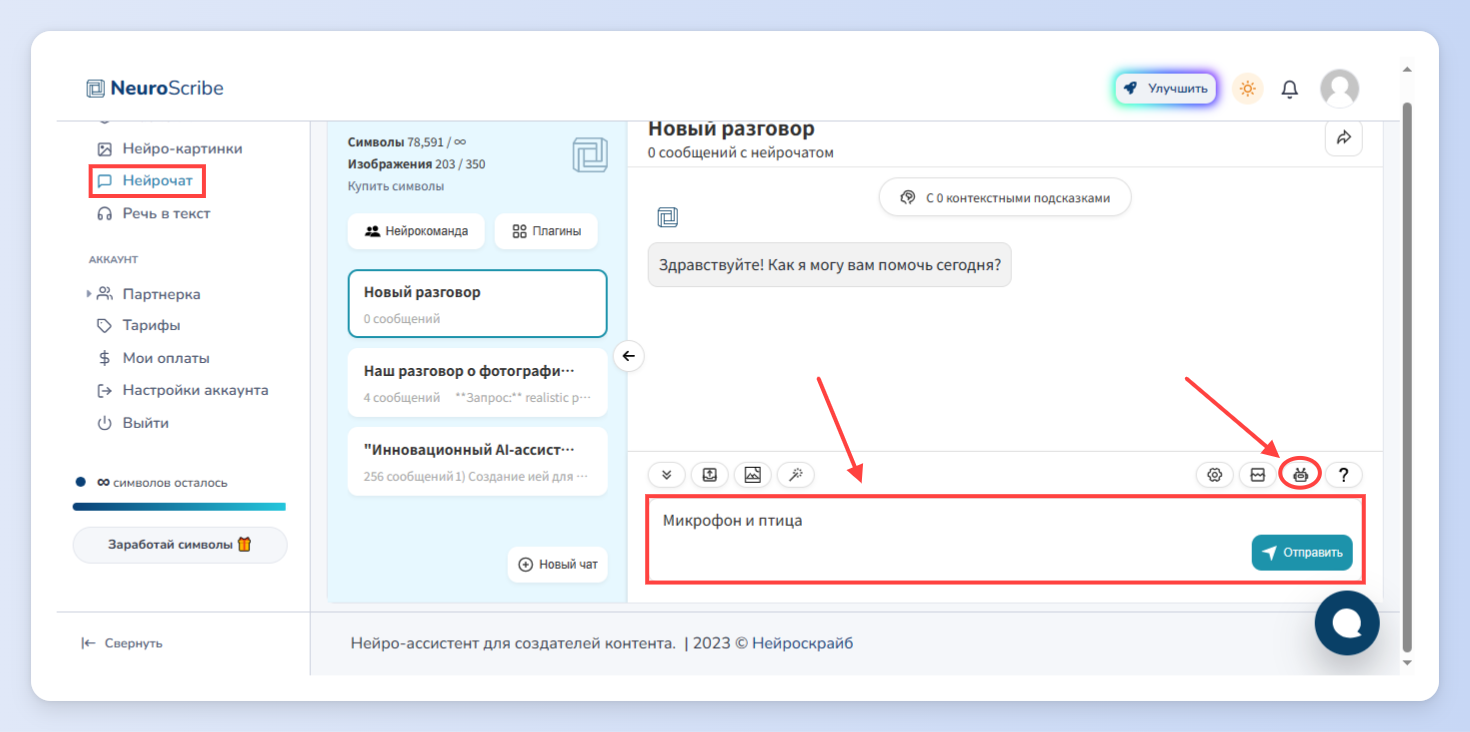The width and height of the screenshot is (1470, 732).
Task: Click the magic wand icon
Action: coord(796,475)
